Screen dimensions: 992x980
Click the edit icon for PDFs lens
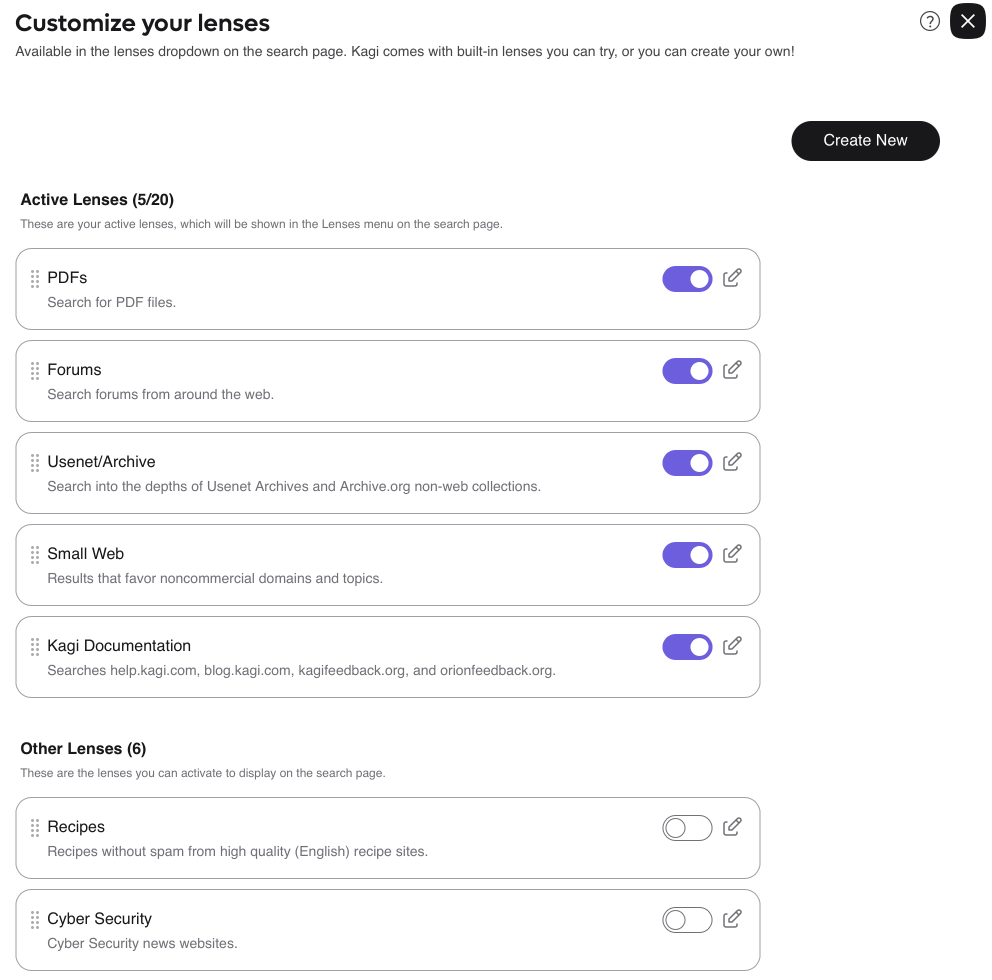point(732,278)
